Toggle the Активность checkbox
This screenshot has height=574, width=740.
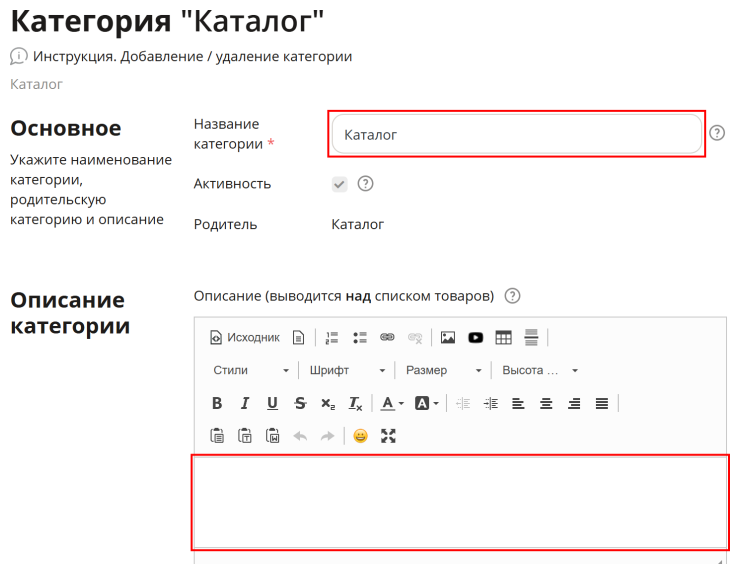pos(339,184)
